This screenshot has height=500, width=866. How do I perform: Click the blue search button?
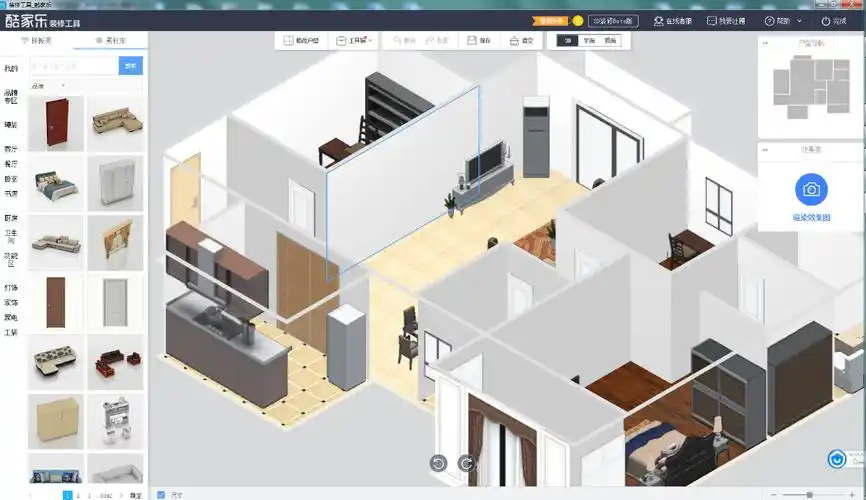(130, 66)
